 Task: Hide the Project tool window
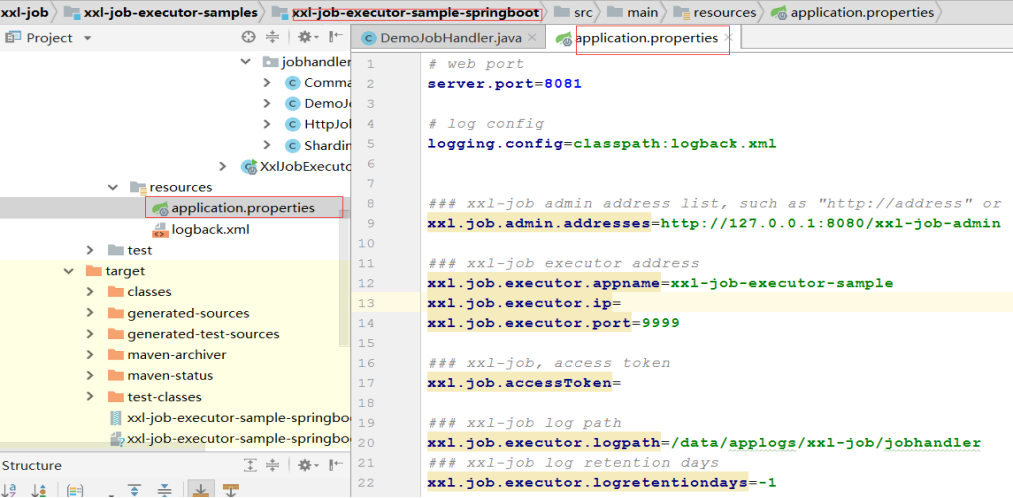pyautogui.click(x=336, y=37)
